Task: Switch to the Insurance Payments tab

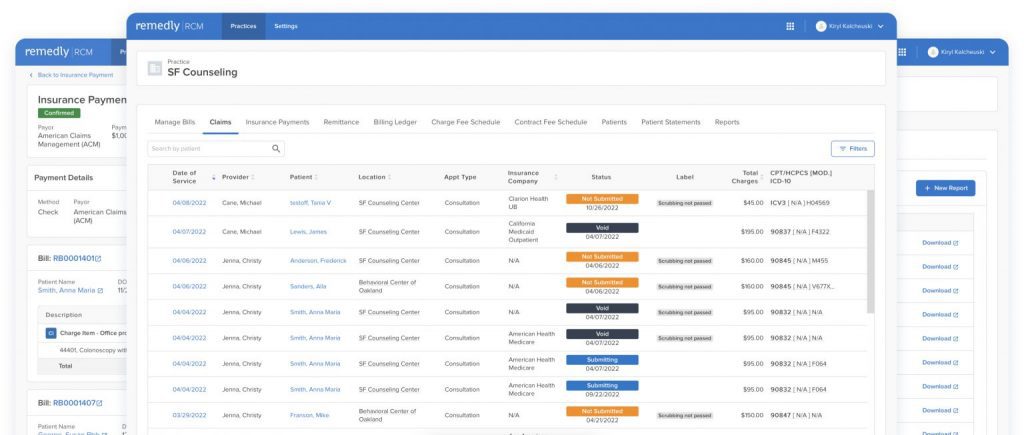Action: click(277, 122)
